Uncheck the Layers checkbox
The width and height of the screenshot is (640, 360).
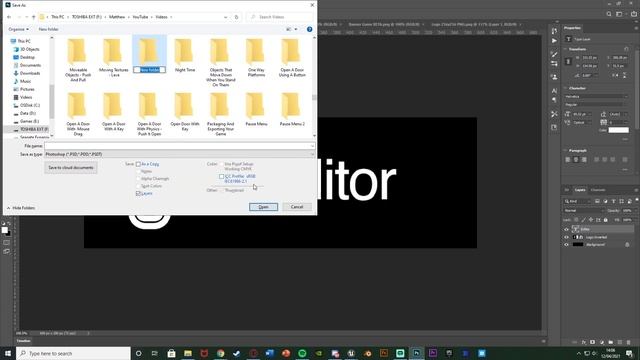tap(138, 193)
